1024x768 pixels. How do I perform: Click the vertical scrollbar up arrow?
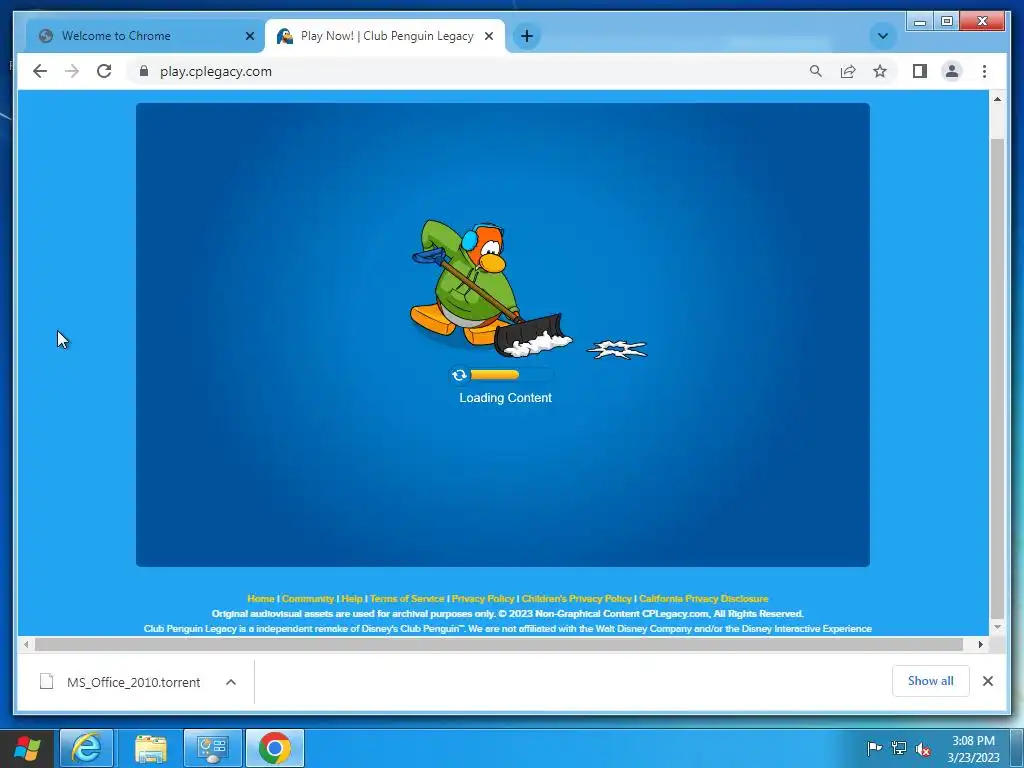click(x=997, y=99)
